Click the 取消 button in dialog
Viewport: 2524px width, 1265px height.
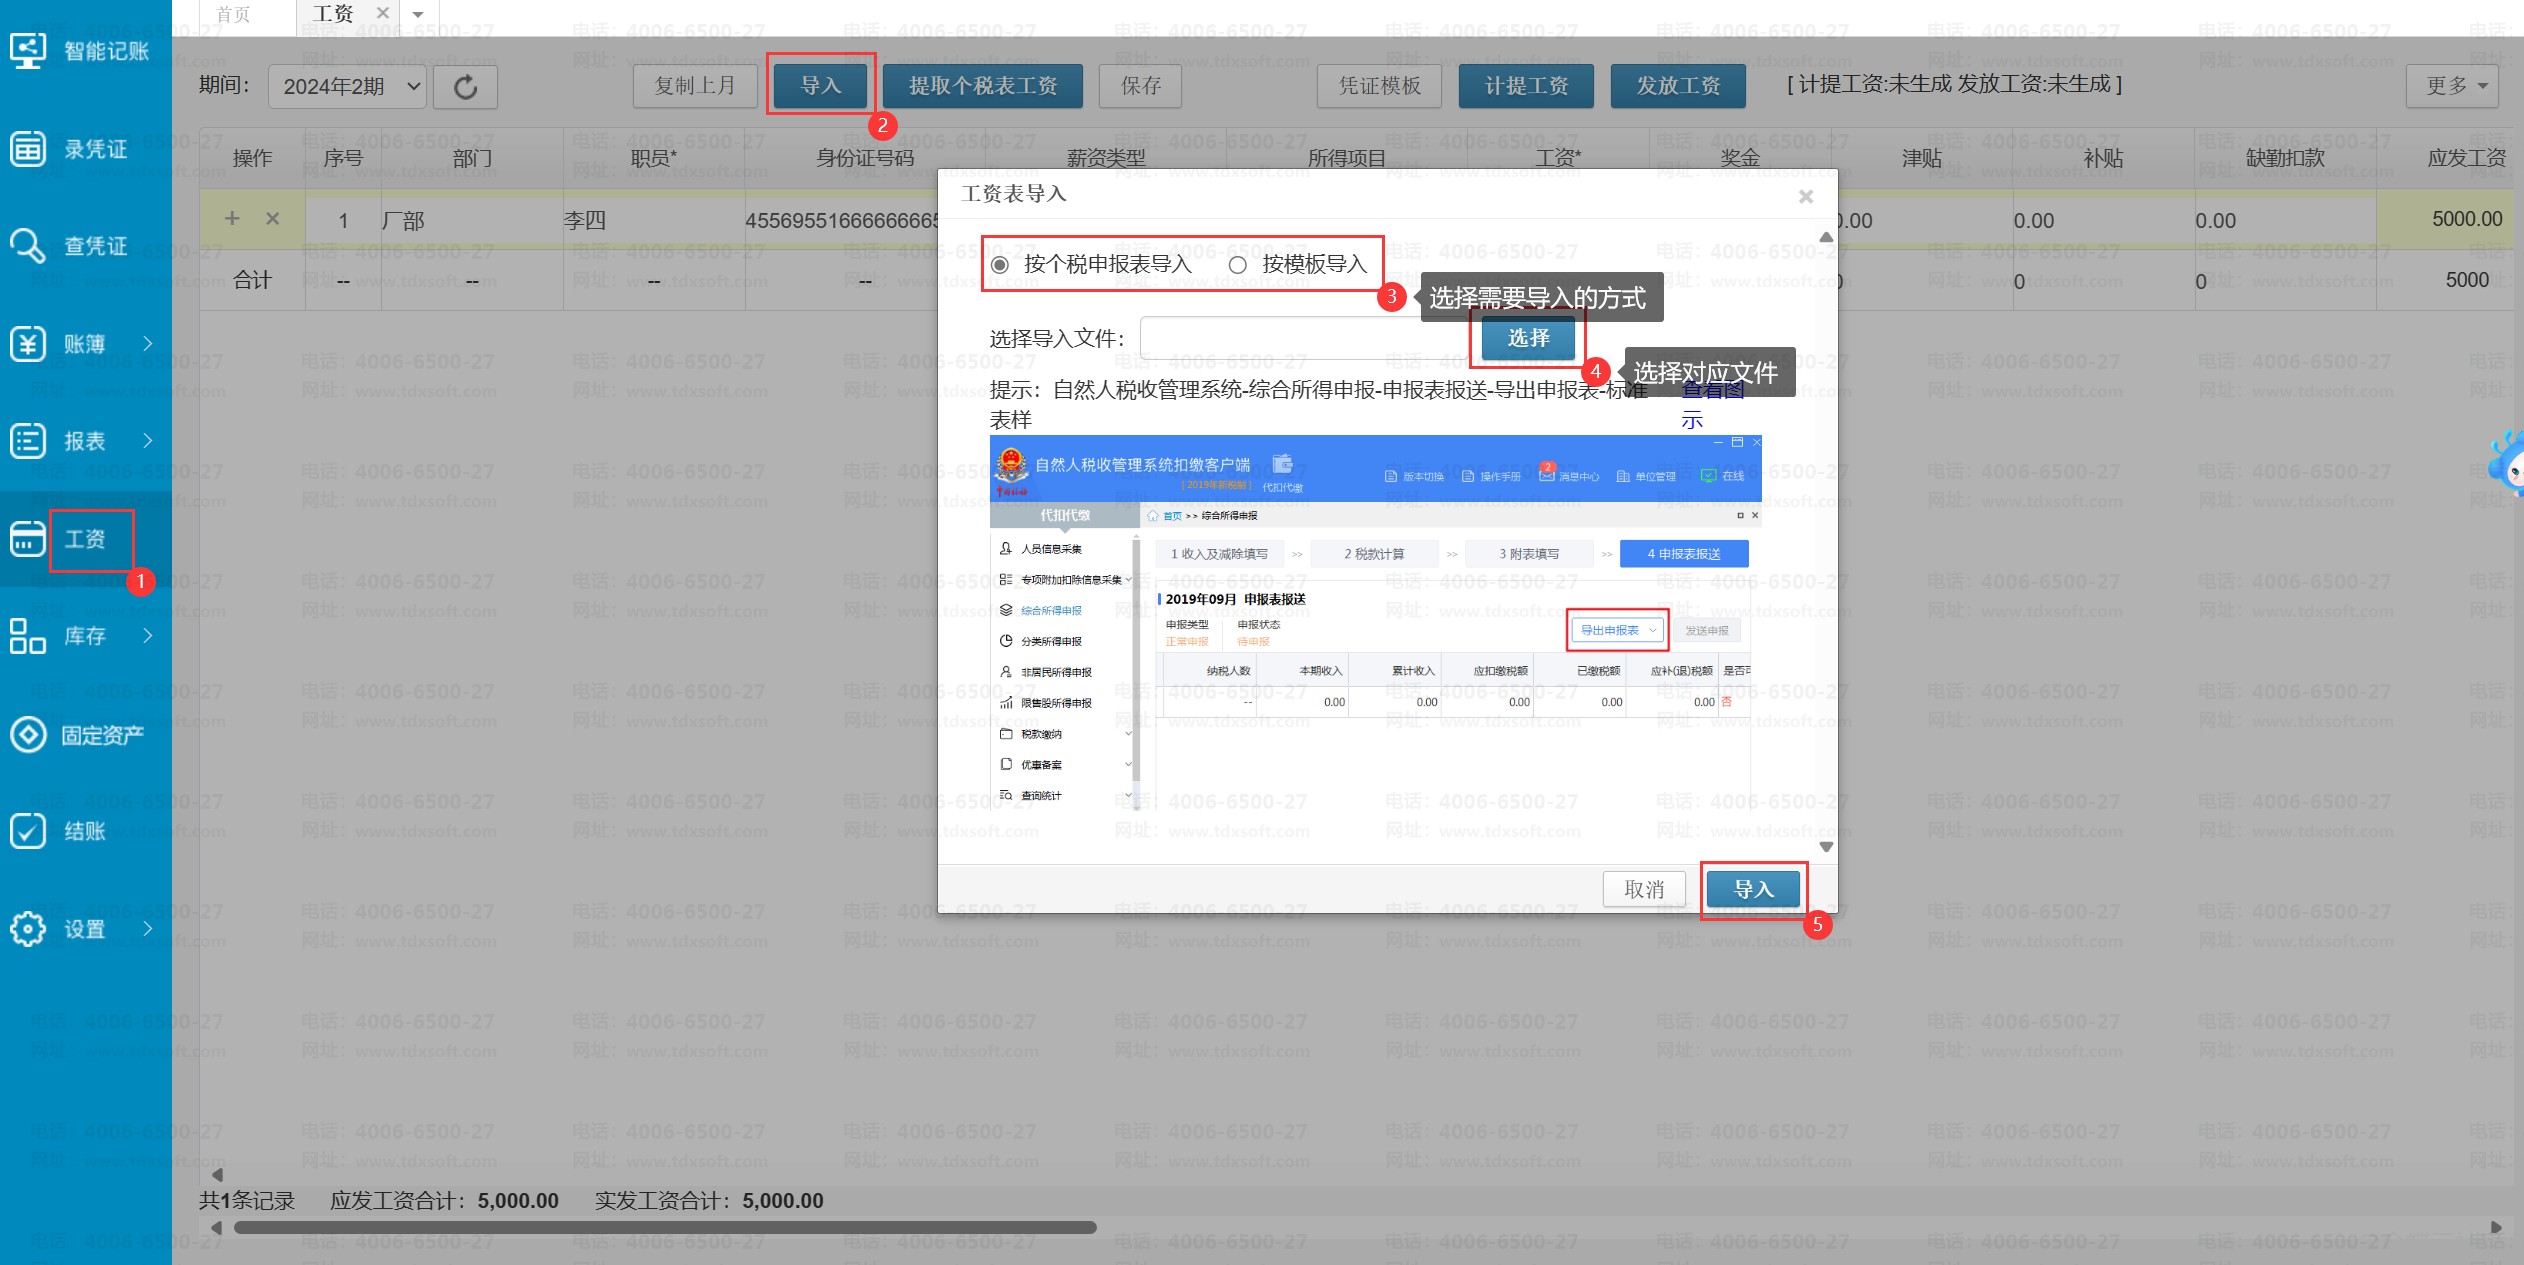[x=1643, y=889]
